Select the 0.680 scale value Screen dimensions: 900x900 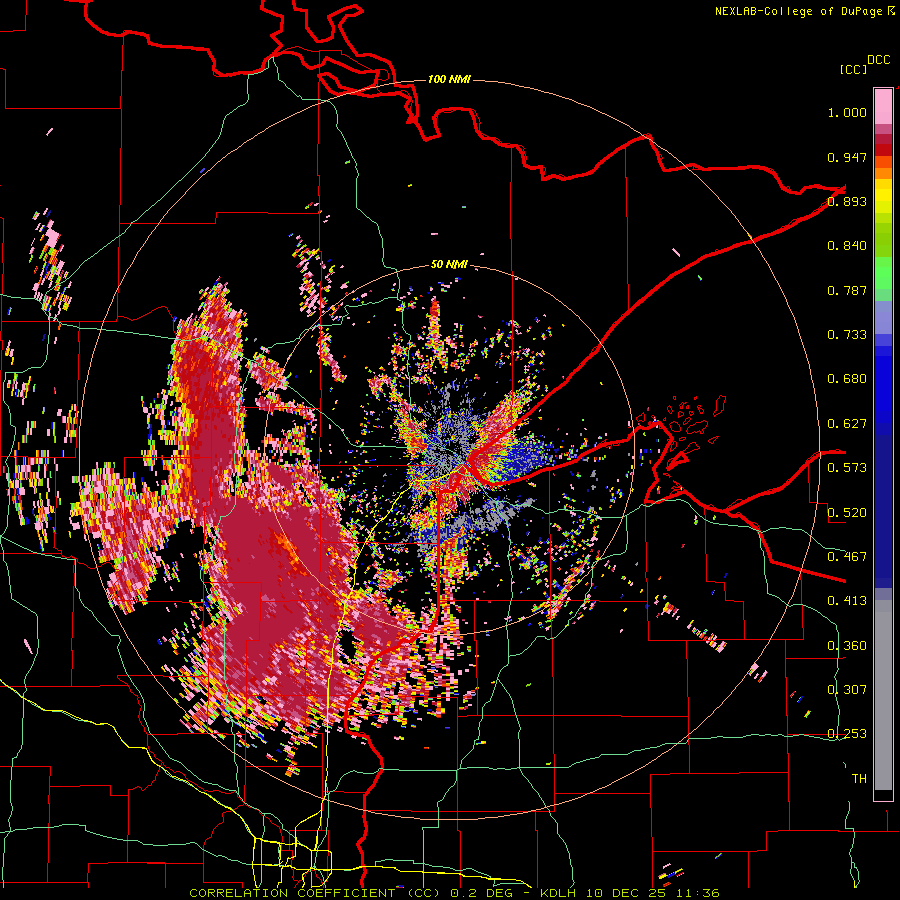[x=847, y=379]
